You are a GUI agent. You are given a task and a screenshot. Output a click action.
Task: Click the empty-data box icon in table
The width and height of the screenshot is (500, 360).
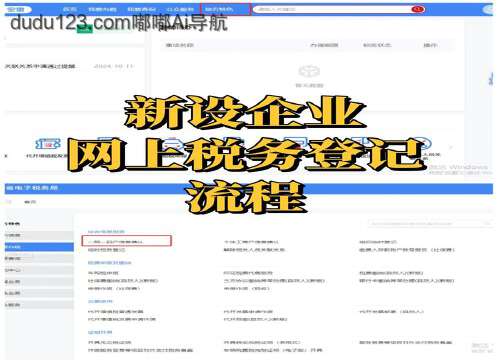click(x=309, y=71)
